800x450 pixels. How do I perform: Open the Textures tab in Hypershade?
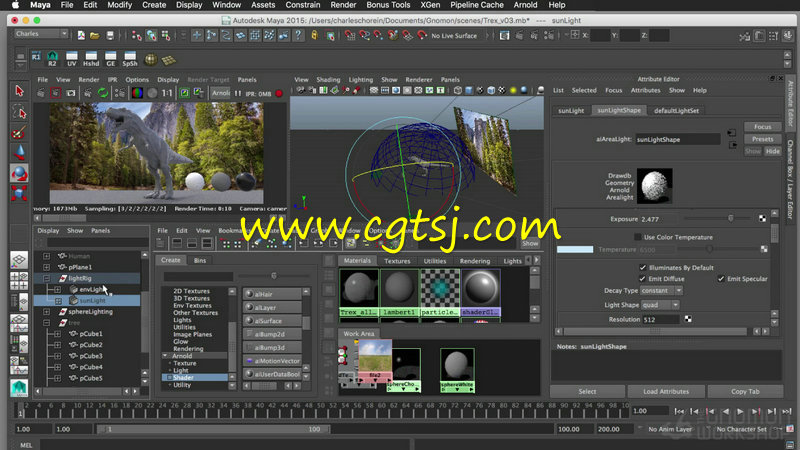pos(397,261)
